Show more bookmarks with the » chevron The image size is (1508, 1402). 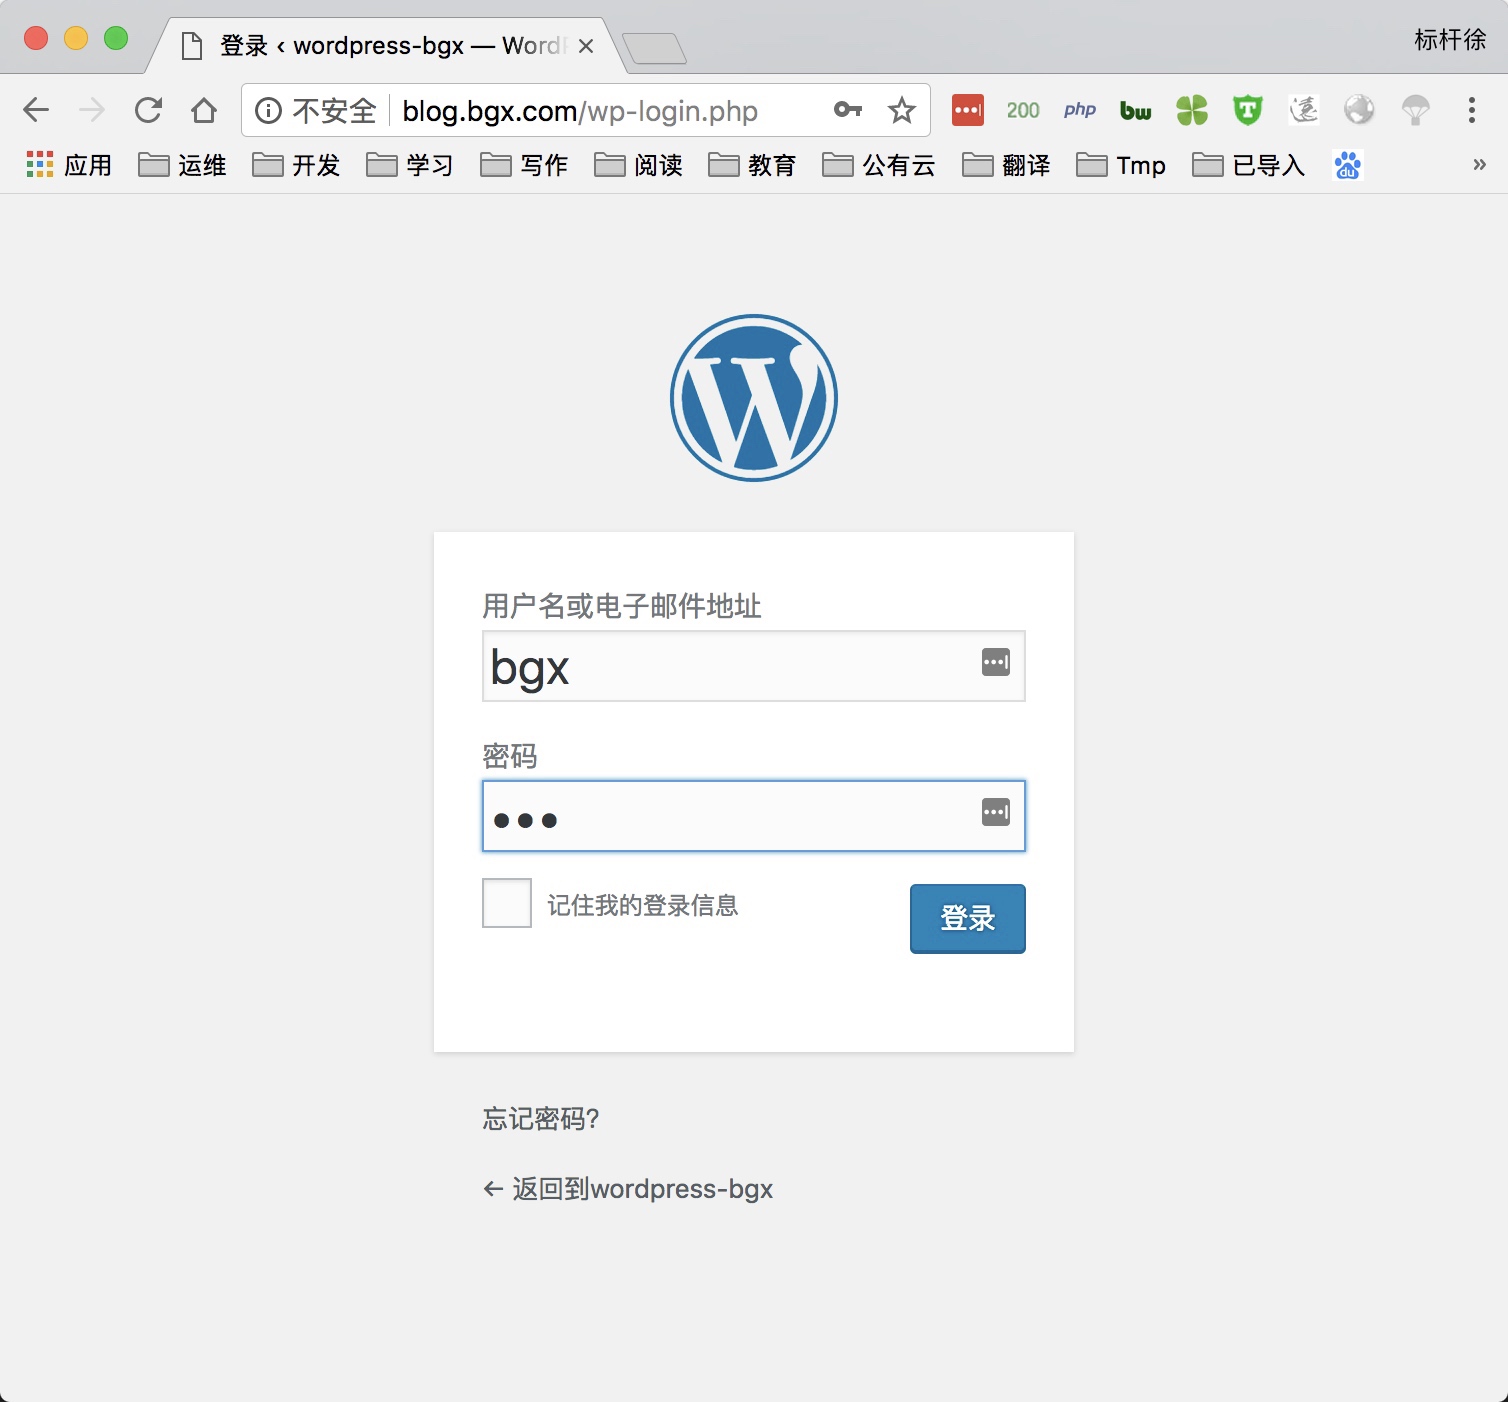pyautogui.click(x=1479, y=165)
